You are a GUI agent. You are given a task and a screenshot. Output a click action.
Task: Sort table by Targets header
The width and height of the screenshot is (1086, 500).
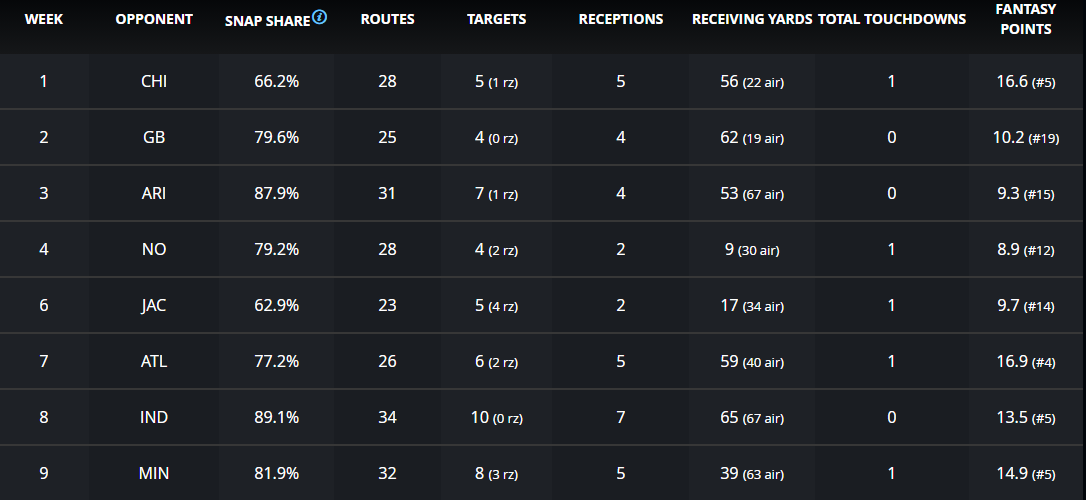[x=496, y=20]
